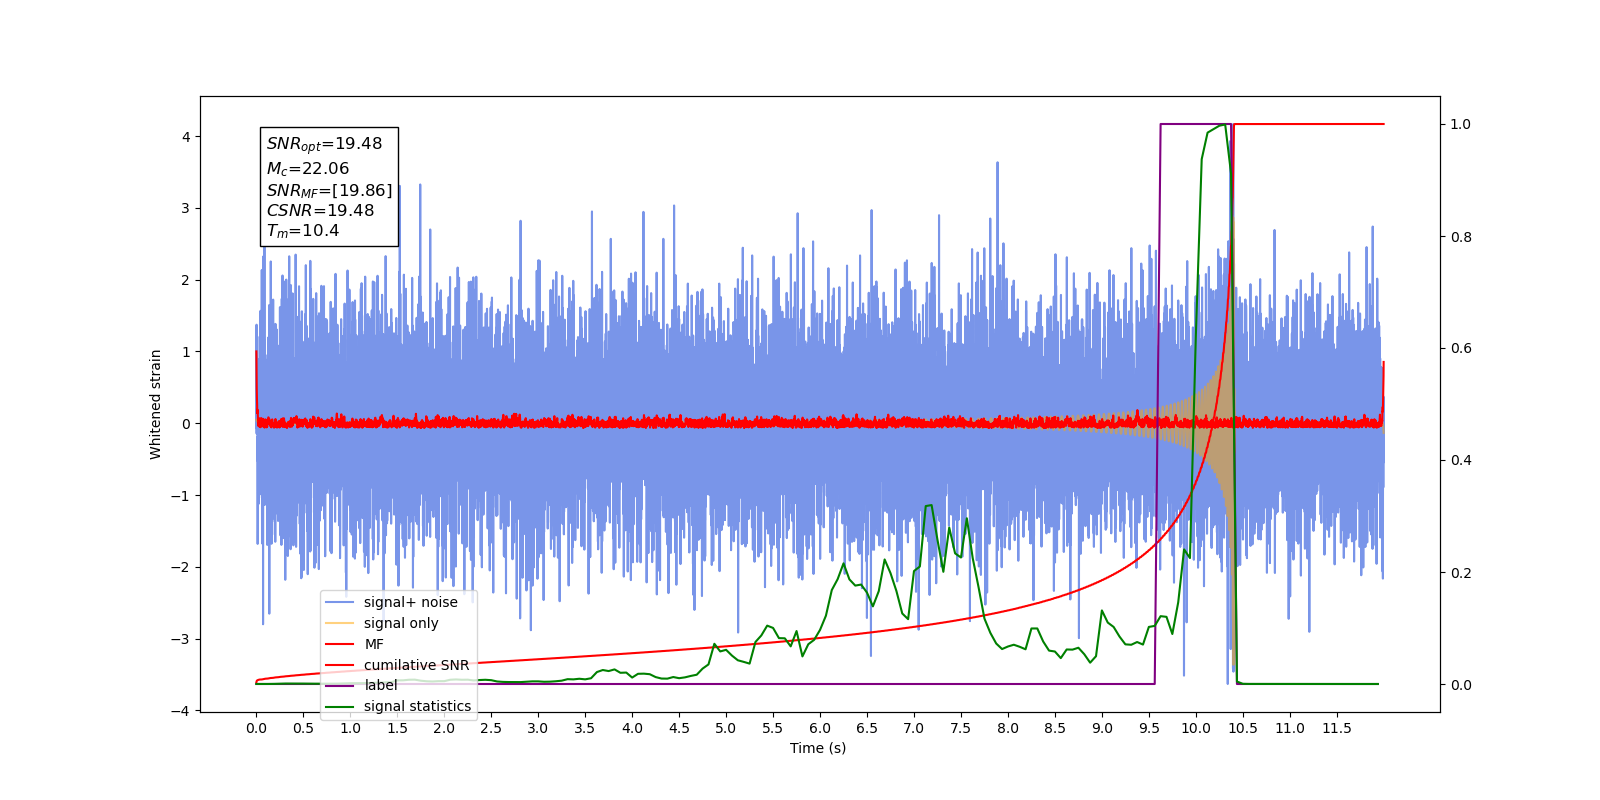Click the 2 tick on the strain axis

(186, 280)
